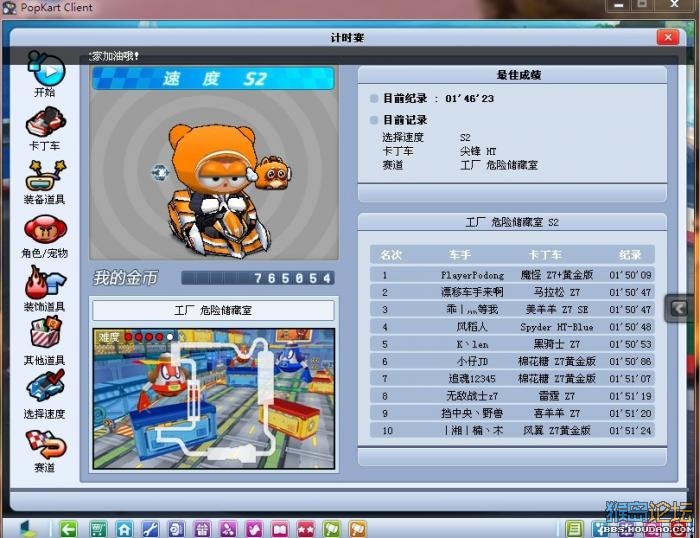This screenshot has height=538, width=700.
Task: Click the 工厂 危险储藏室 S2 ranking title
Action: coord(512,222)
